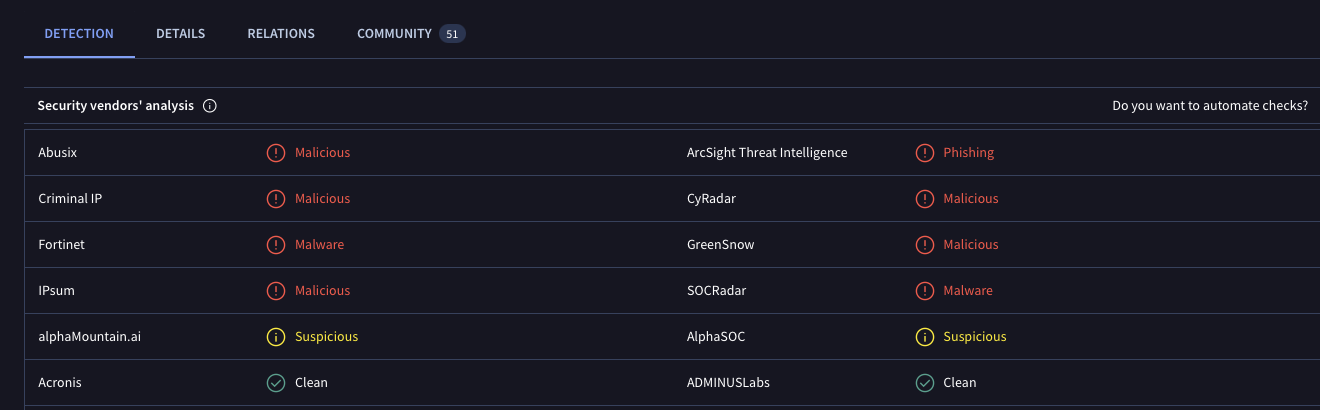Screen dimensions: 1320x410
Task: Click the Suspicious icon for alphaMountain.ai
Action: tap(276, 337)
